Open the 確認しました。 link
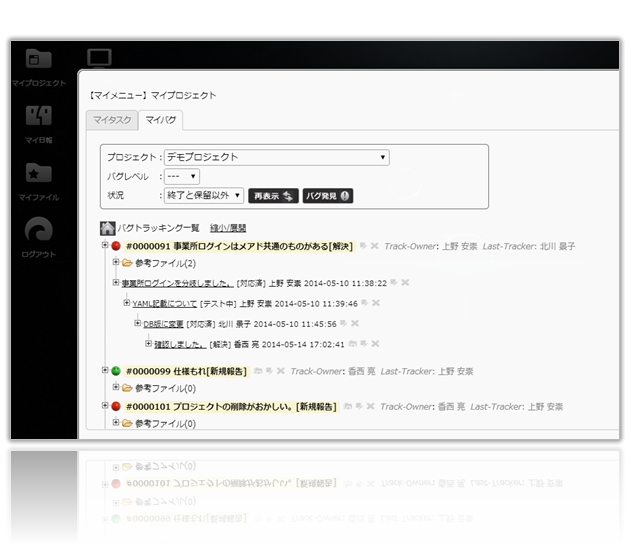 [180, 345]
